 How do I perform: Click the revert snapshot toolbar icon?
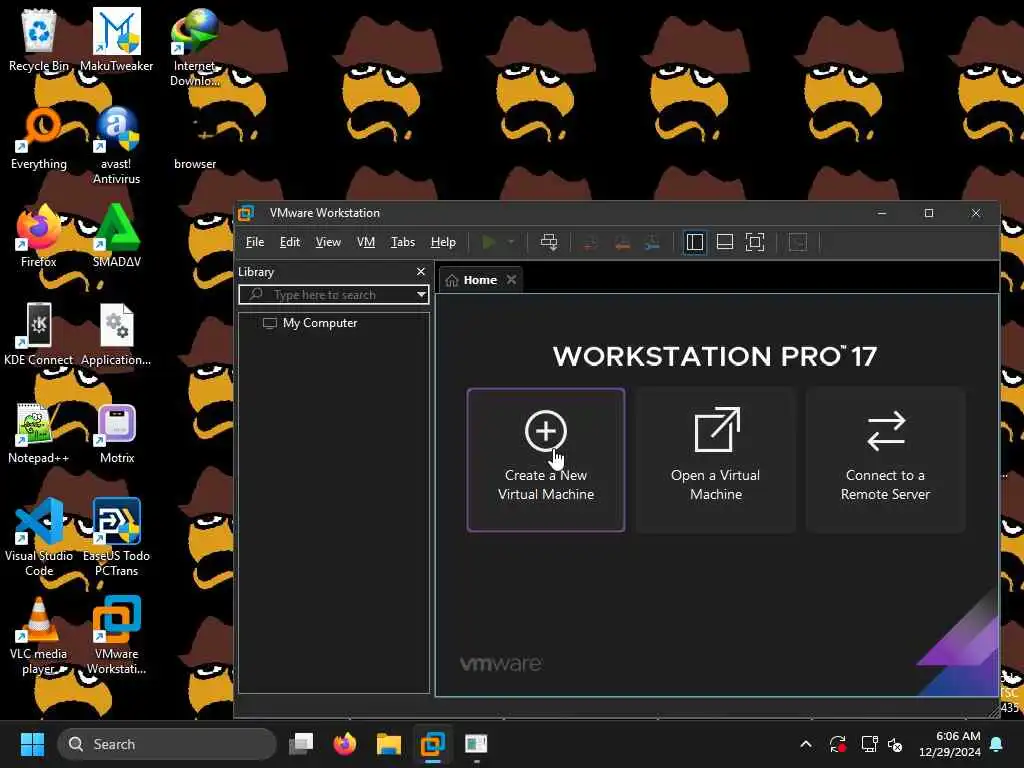[x=622, y=242]
